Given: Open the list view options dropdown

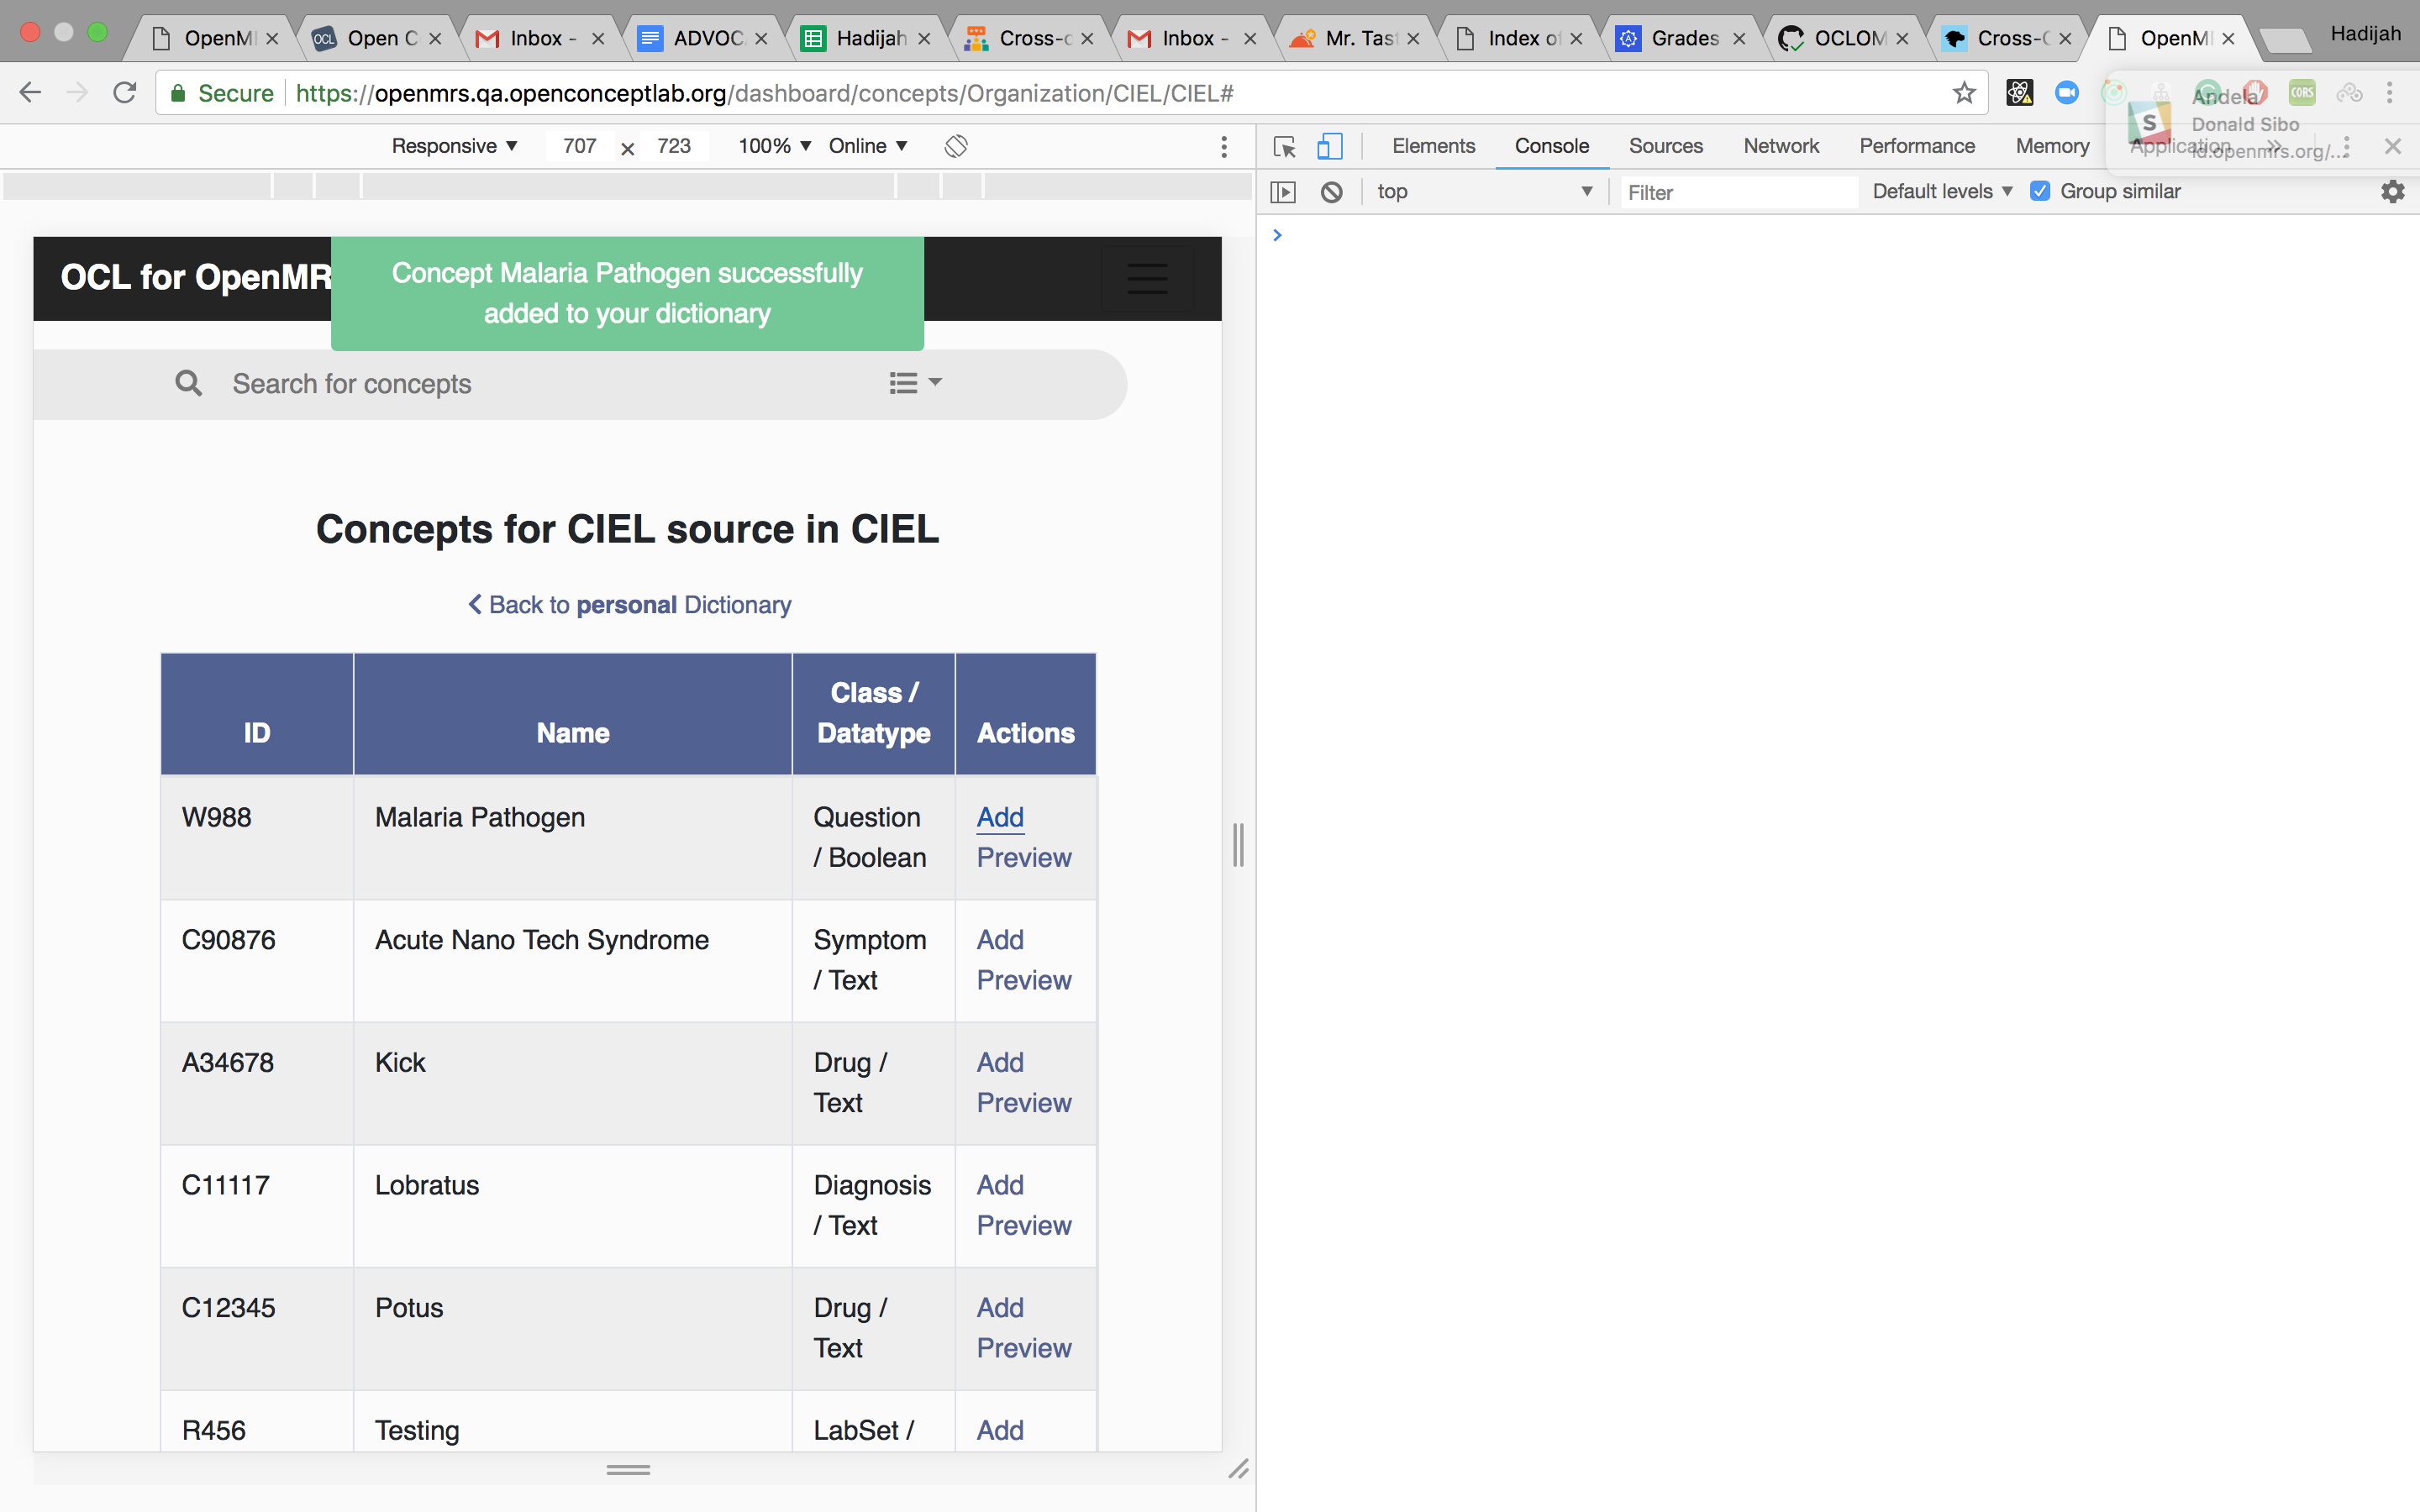Looking at the screenshot, I should click(915, 383).
